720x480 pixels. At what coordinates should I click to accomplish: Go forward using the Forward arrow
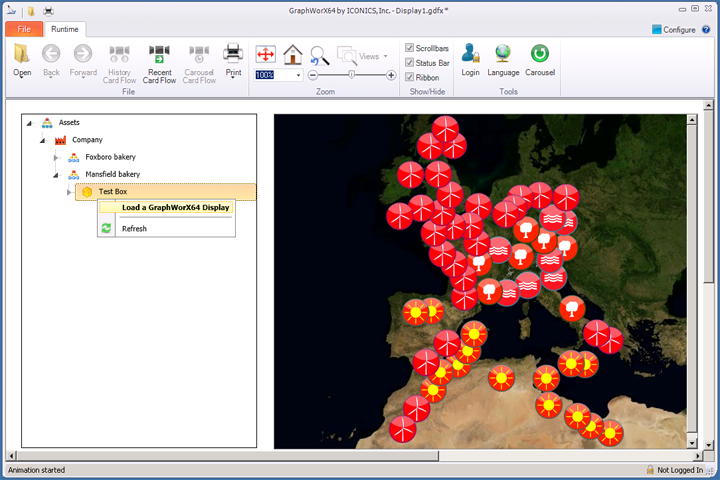(x=83, y=54)
